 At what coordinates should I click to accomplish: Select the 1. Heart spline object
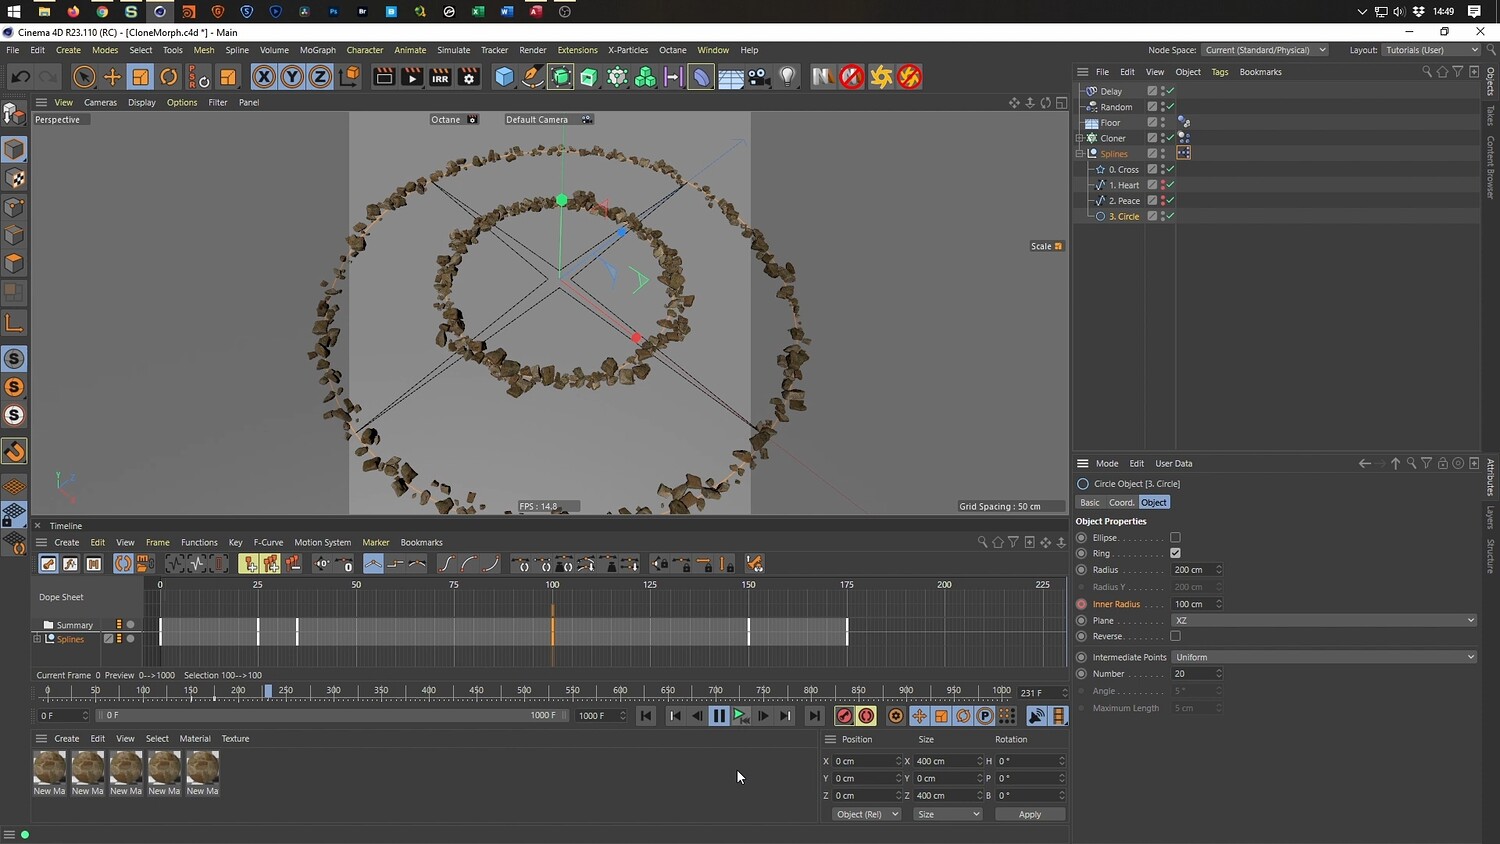(1123, 185)
